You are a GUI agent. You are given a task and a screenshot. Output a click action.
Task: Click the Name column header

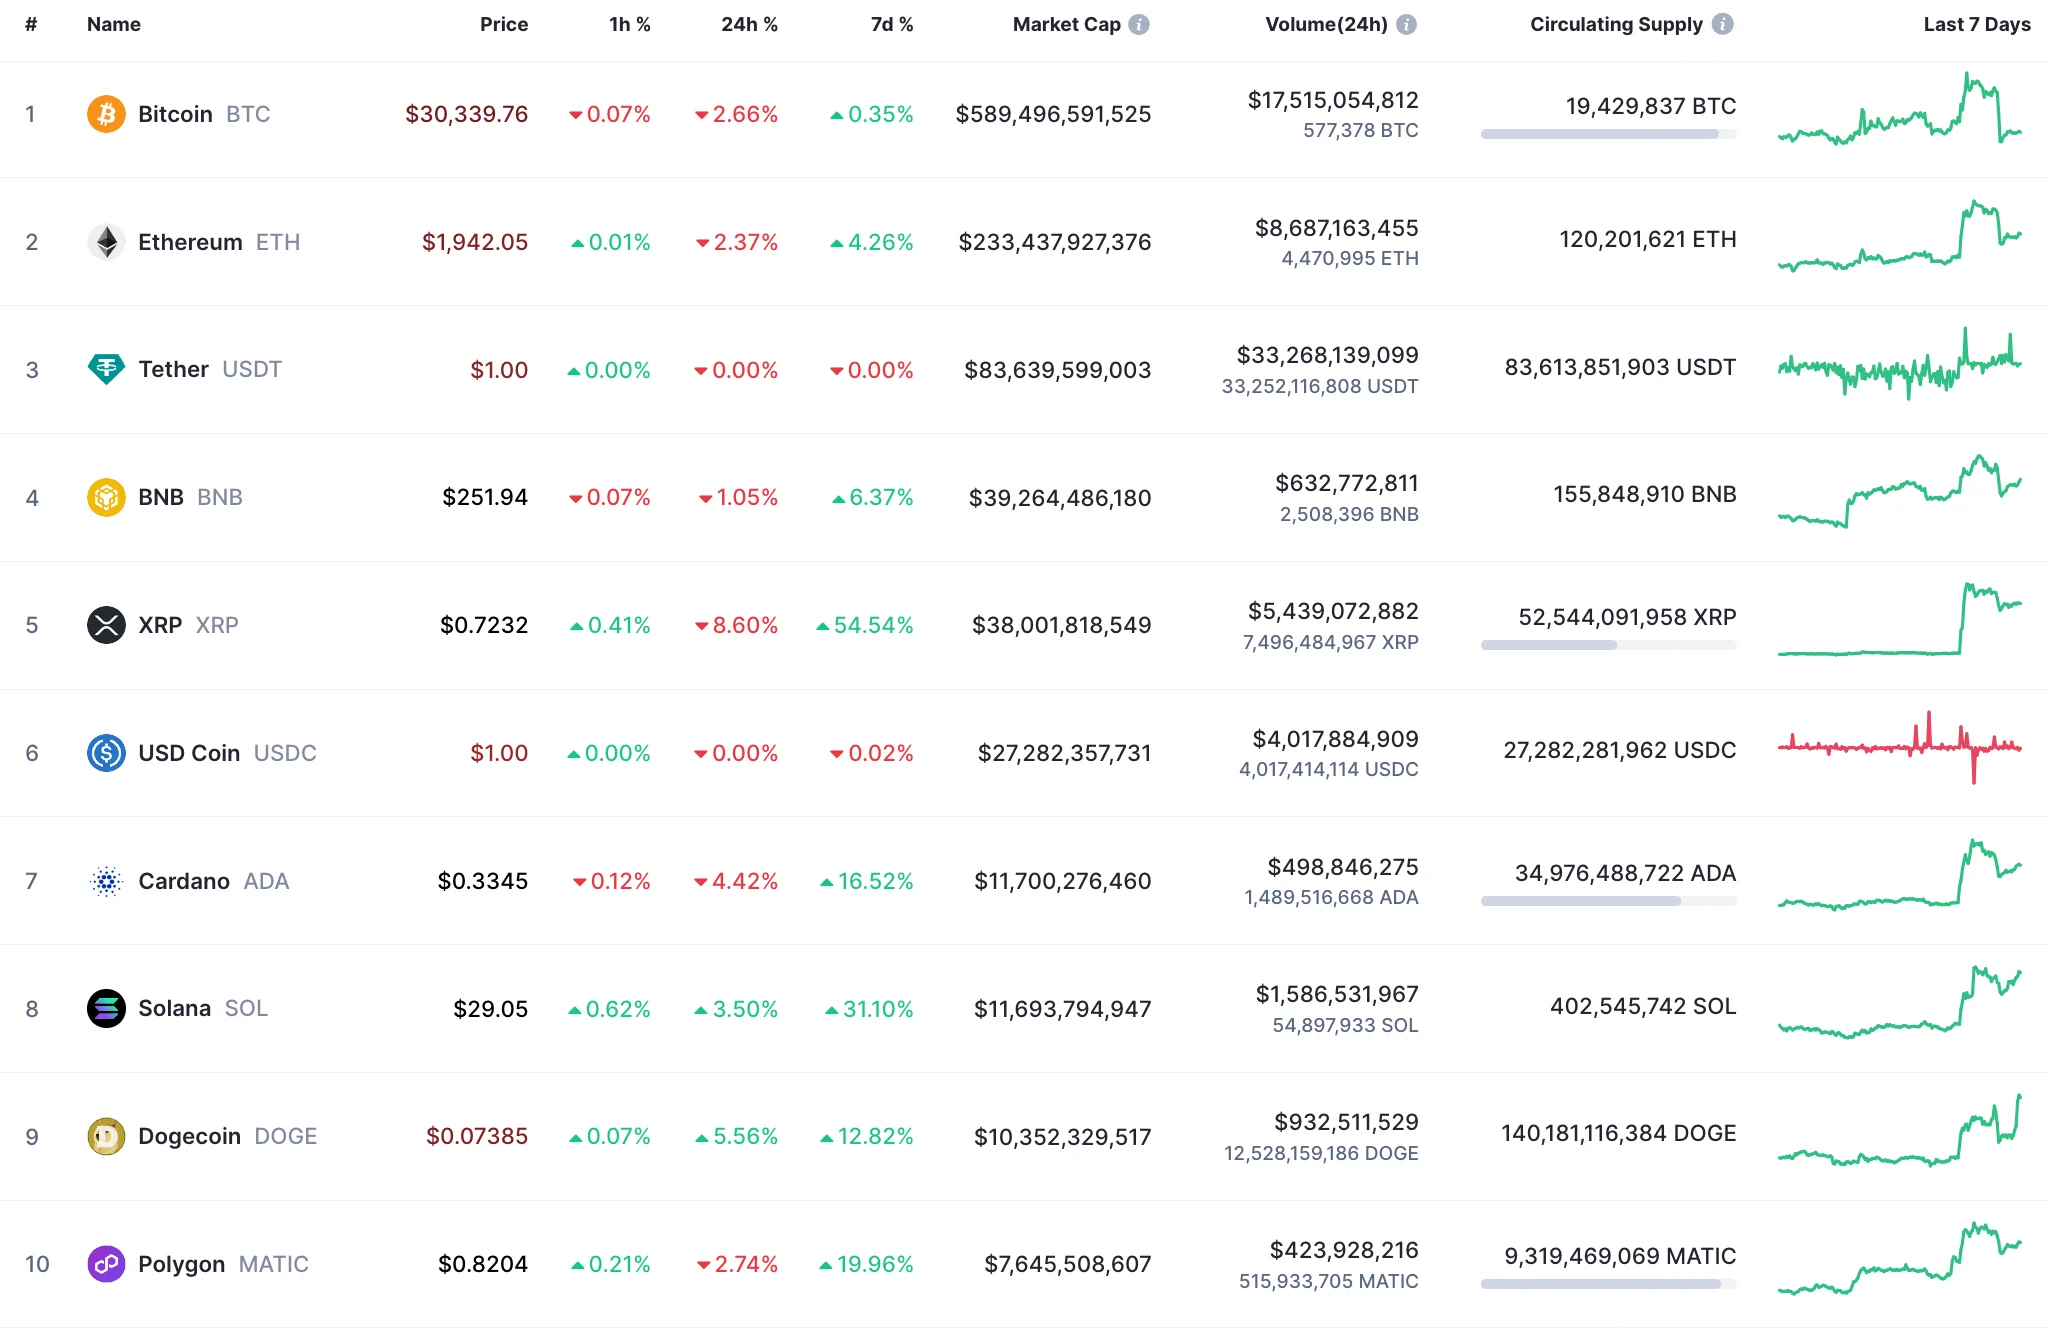coord(114,24)
